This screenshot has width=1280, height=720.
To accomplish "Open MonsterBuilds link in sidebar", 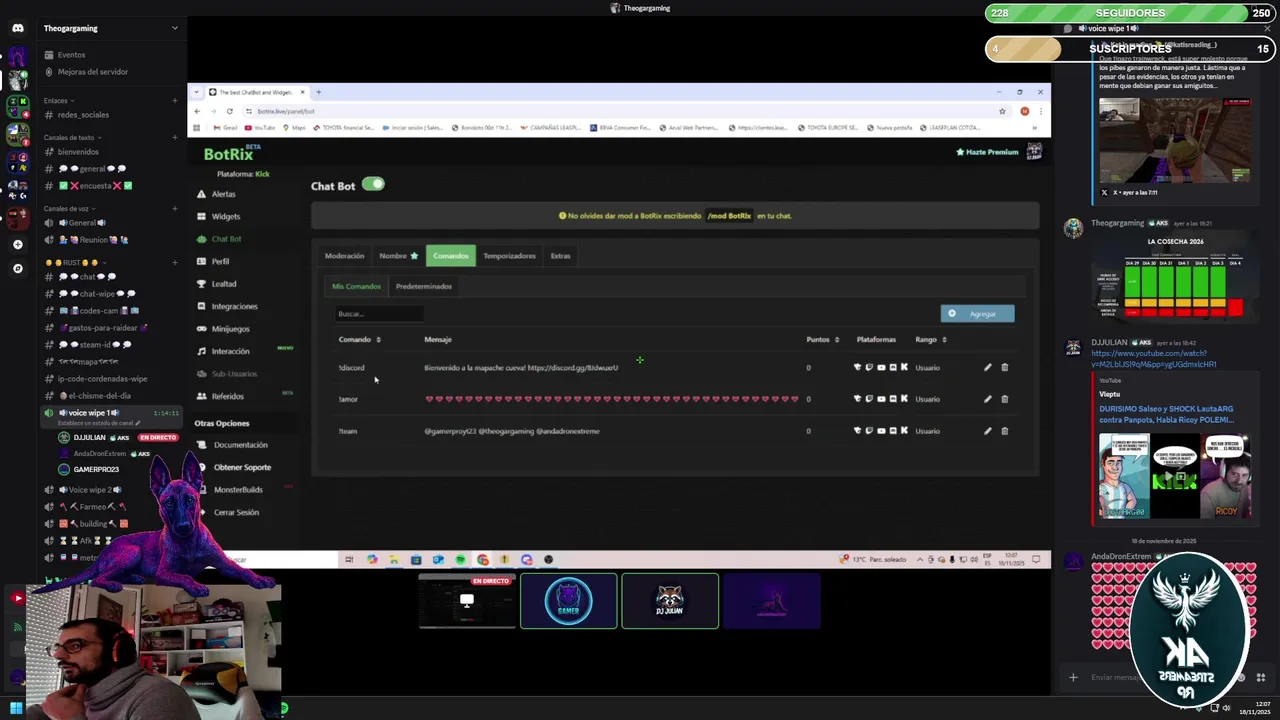I will click(x=238, y=490).
